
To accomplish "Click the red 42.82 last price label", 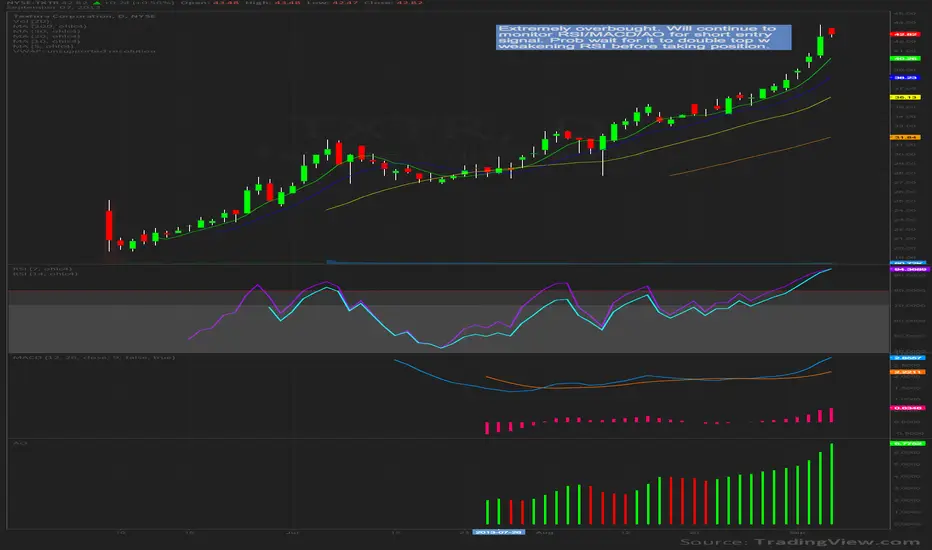I will click(905, 34).
